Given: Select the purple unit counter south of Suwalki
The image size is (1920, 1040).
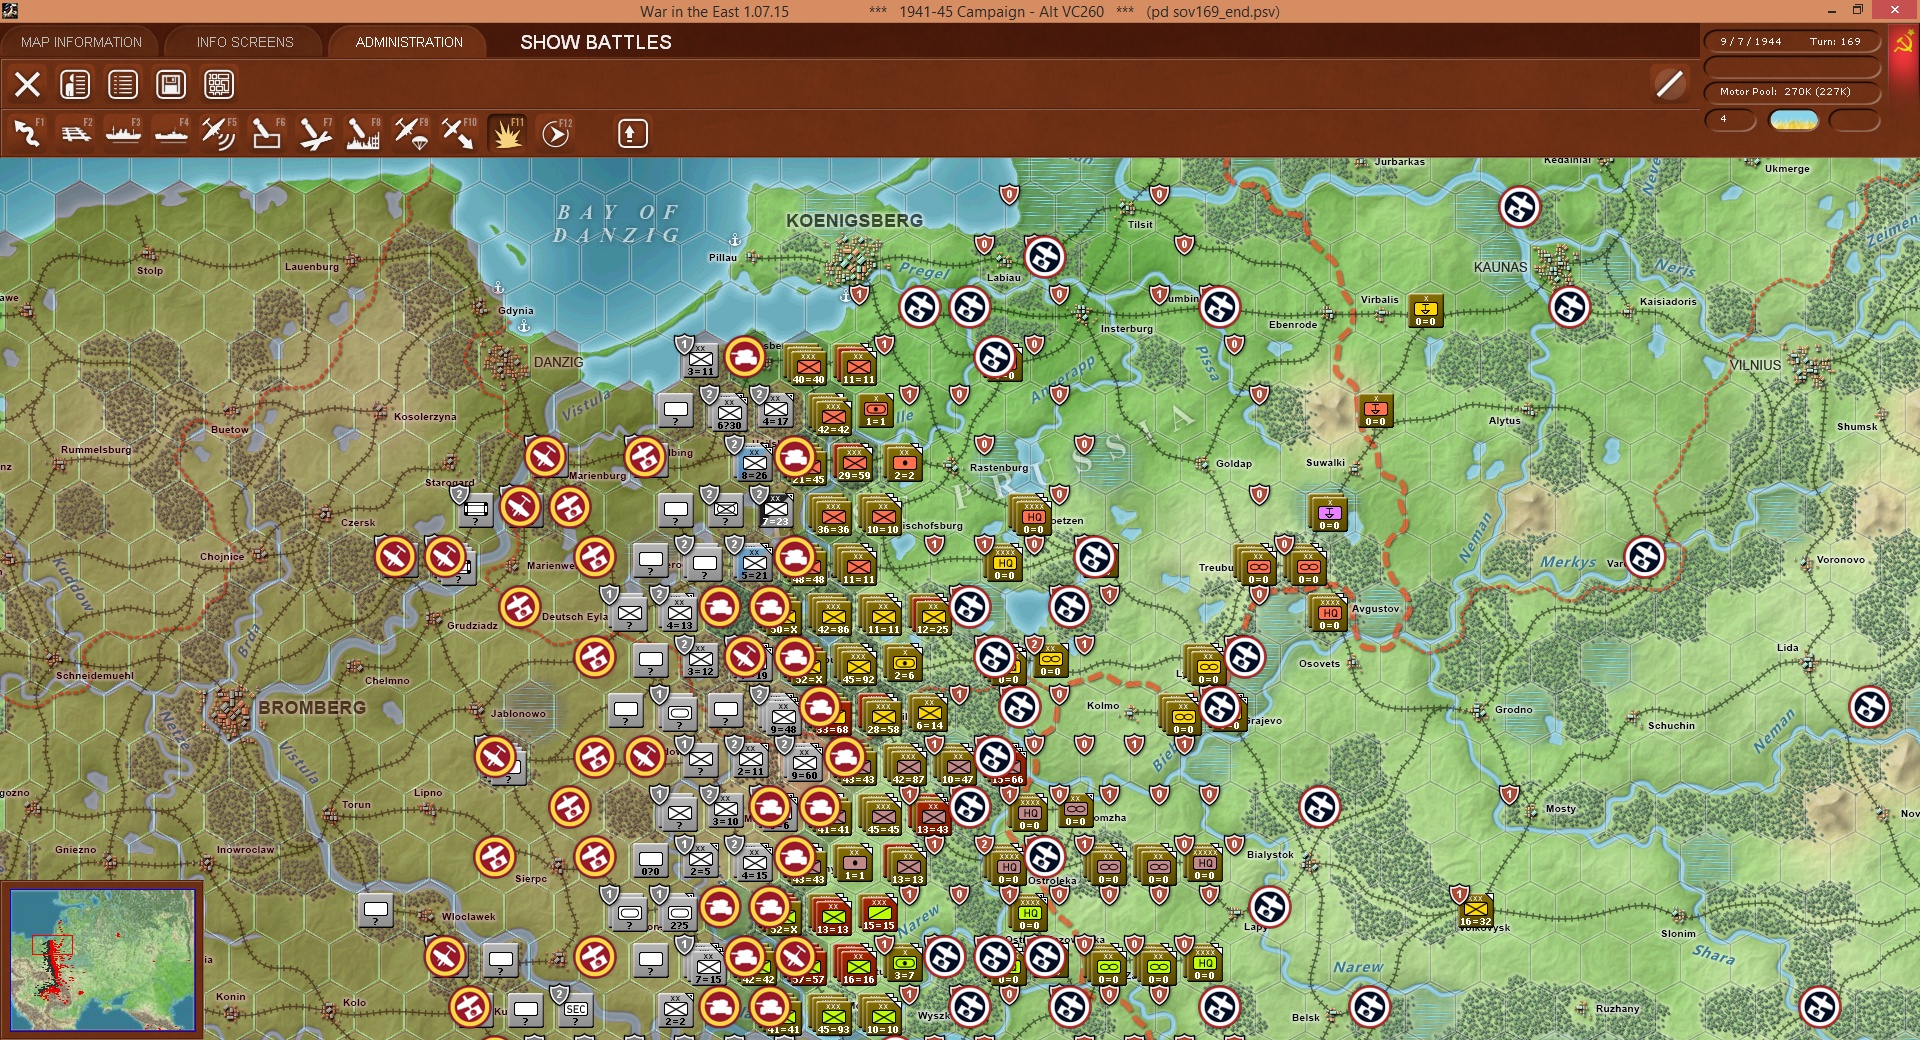Looking at the screenshot, I should [1328, 513].
